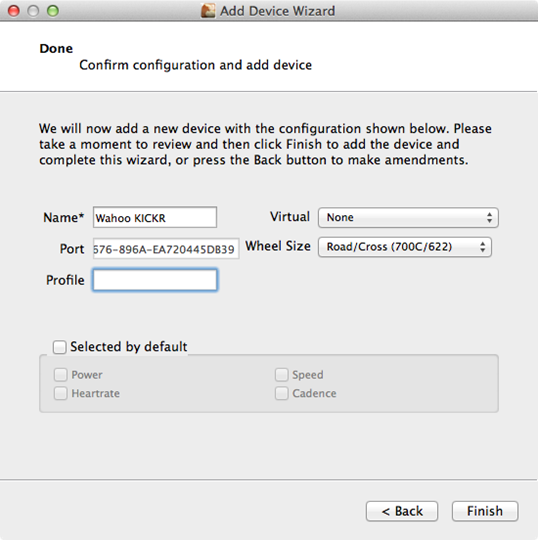Enable the Selected by default checkbox
Viewport: 538px width, 540px height.
click(x=59, y=347)
